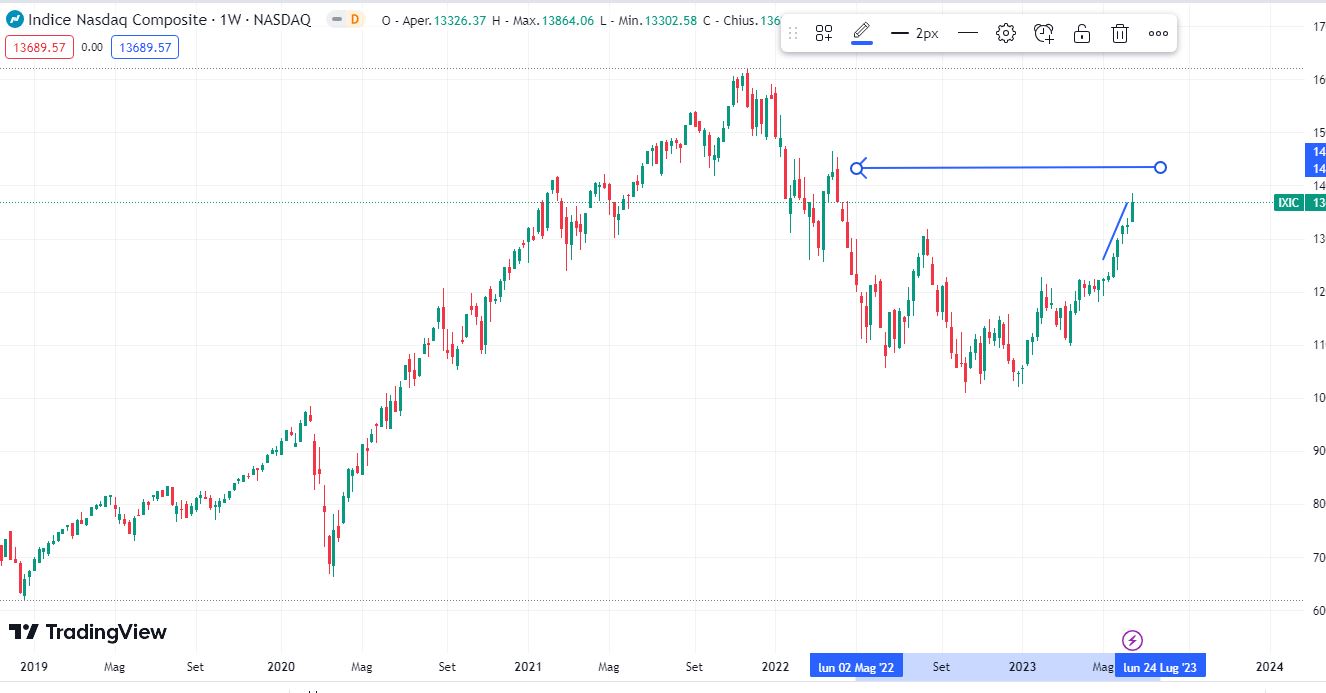This screenshot has width=1326, height=693.
Task: Click the 2019 label on time axis
Action: pyautogui.click(x=34, y=666)
